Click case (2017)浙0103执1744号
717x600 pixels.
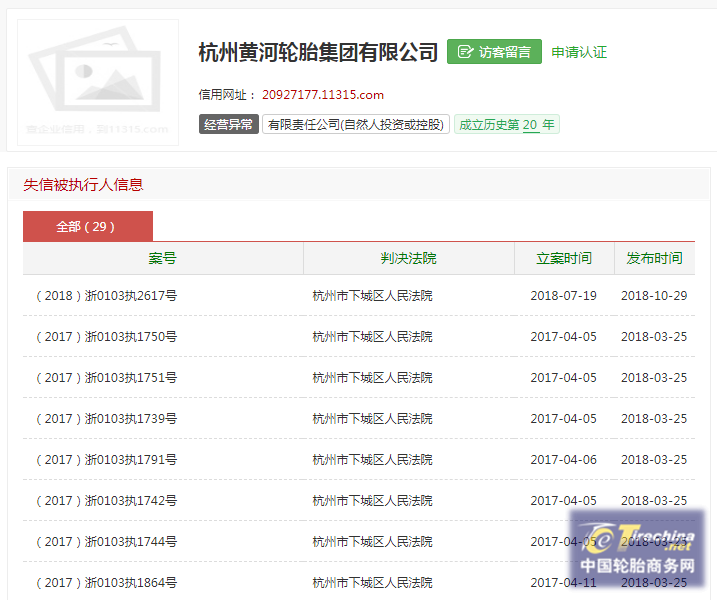106,541
